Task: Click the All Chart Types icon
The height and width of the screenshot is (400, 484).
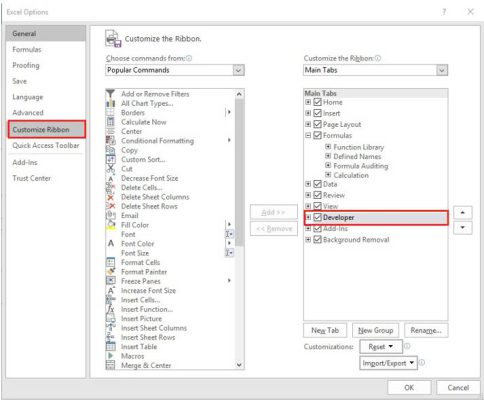Action: coord(110,103)
